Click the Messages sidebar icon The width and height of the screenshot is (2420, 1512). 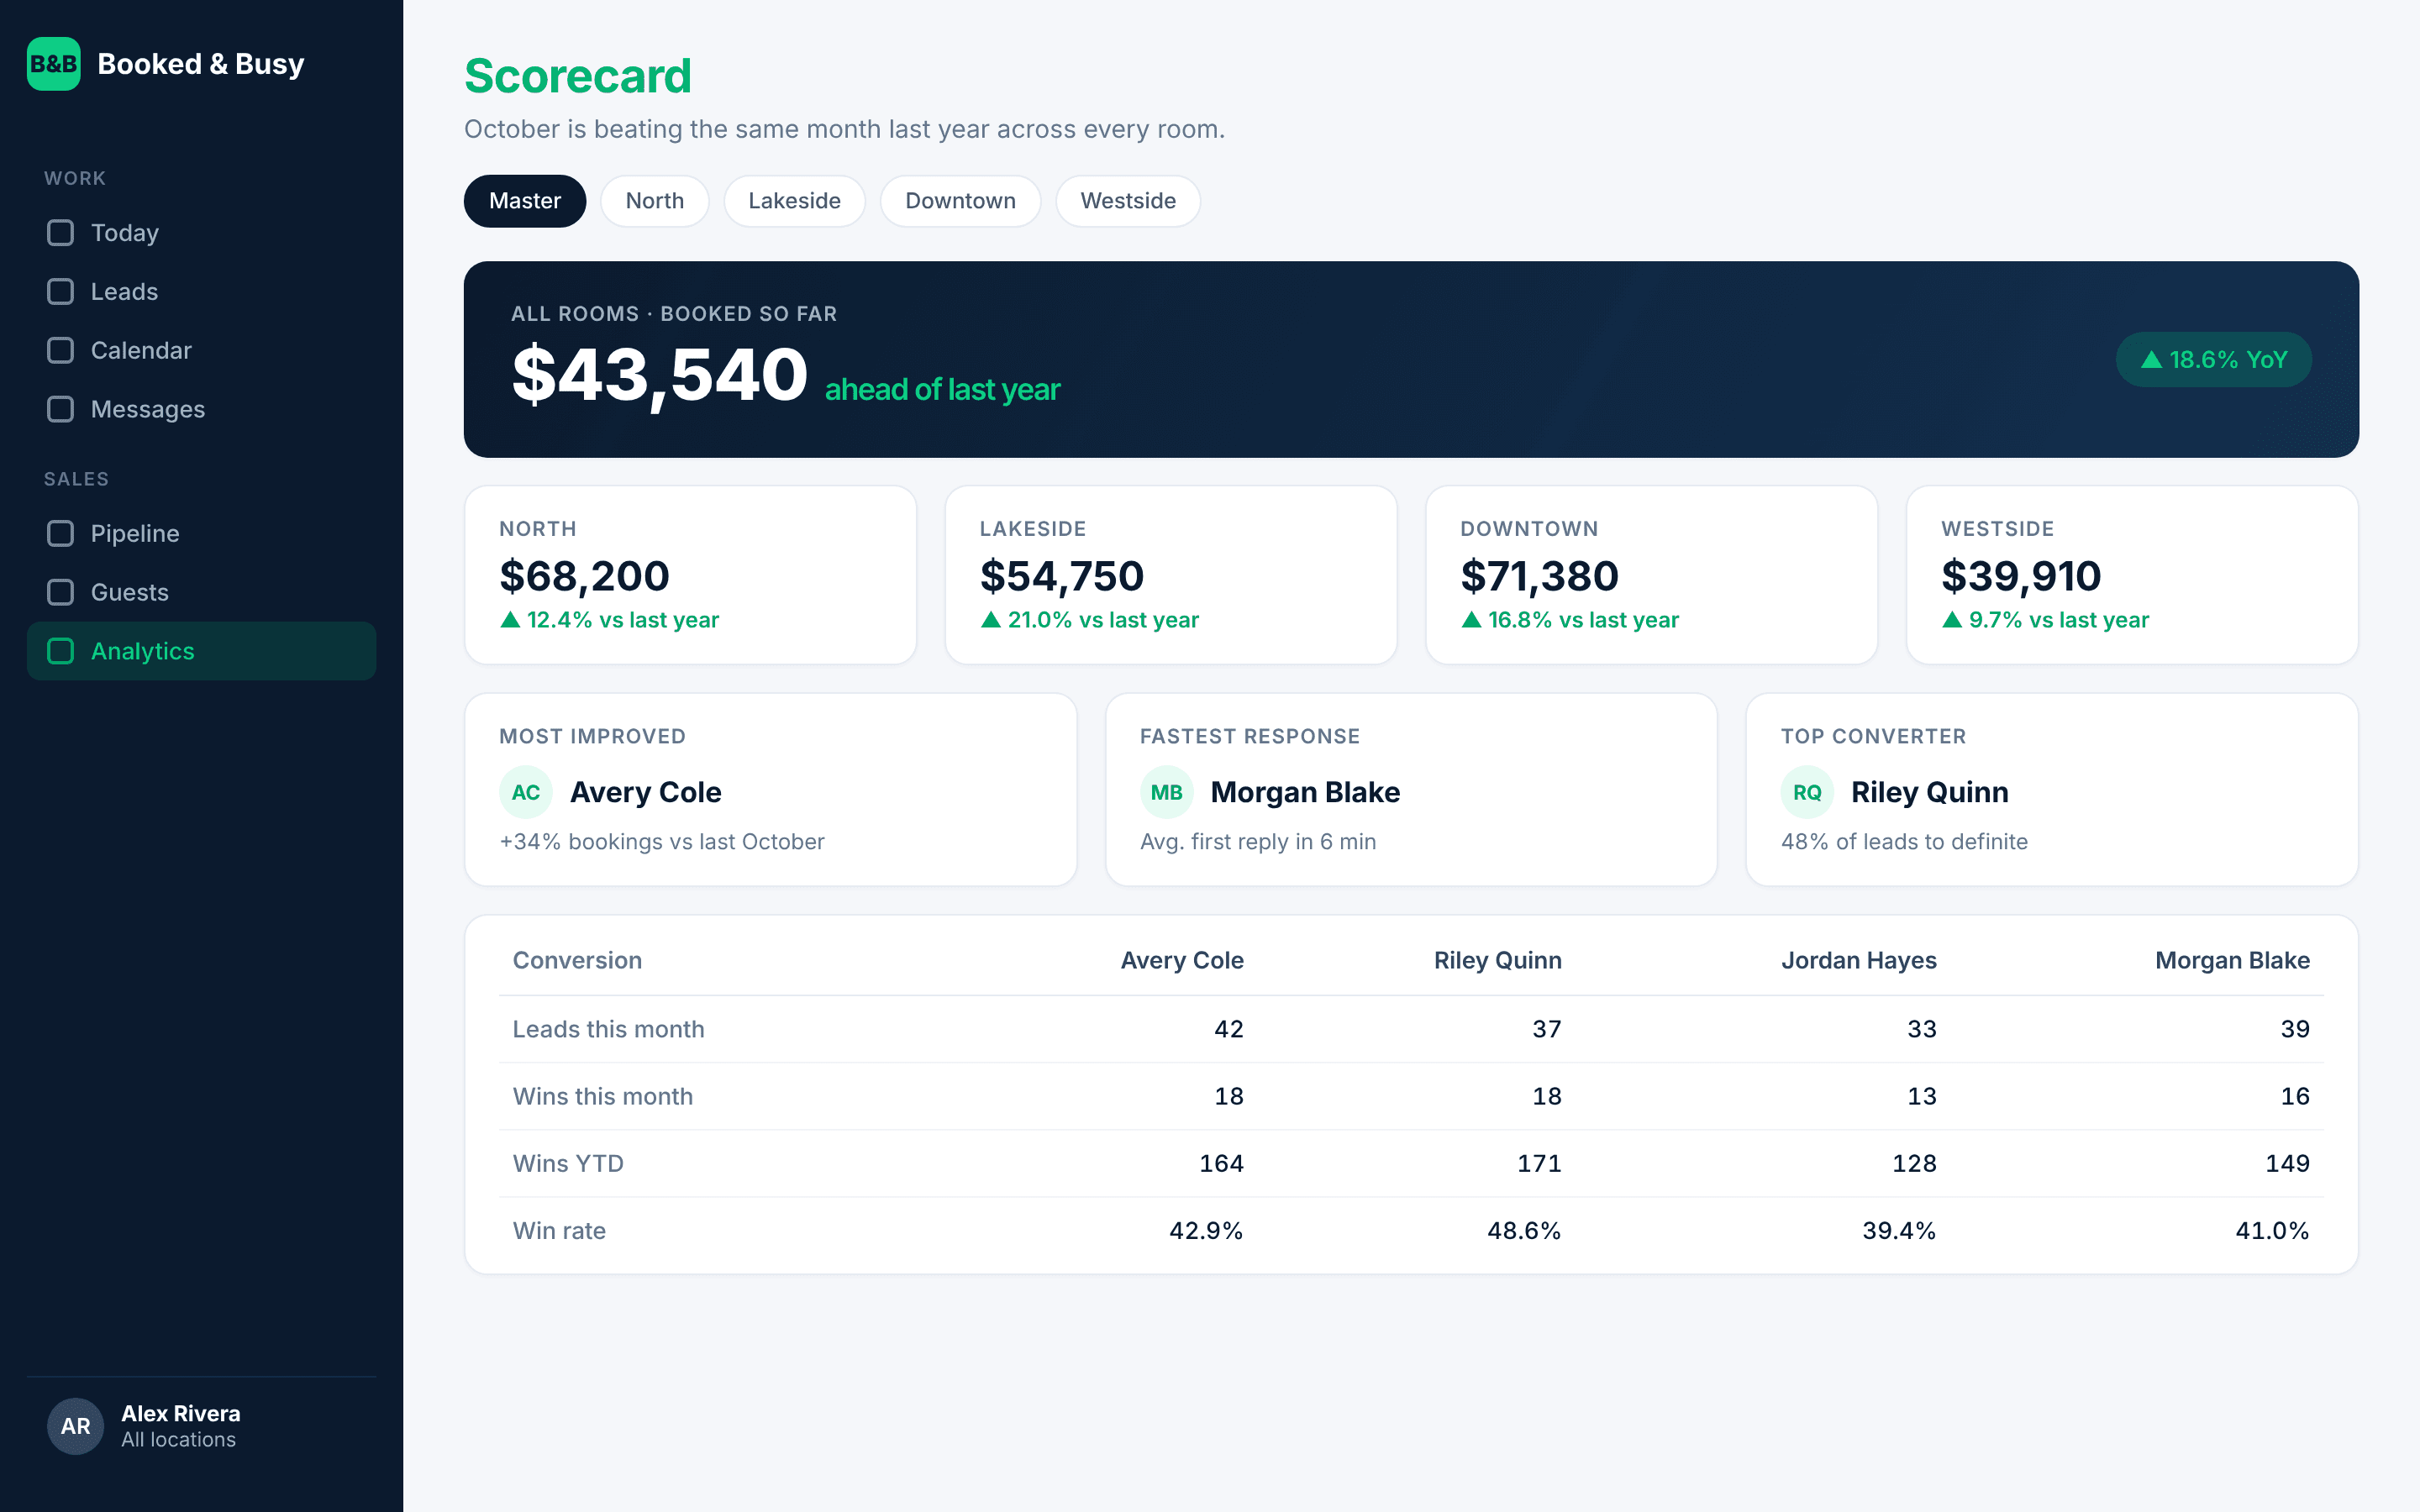(x=61, y=409)
